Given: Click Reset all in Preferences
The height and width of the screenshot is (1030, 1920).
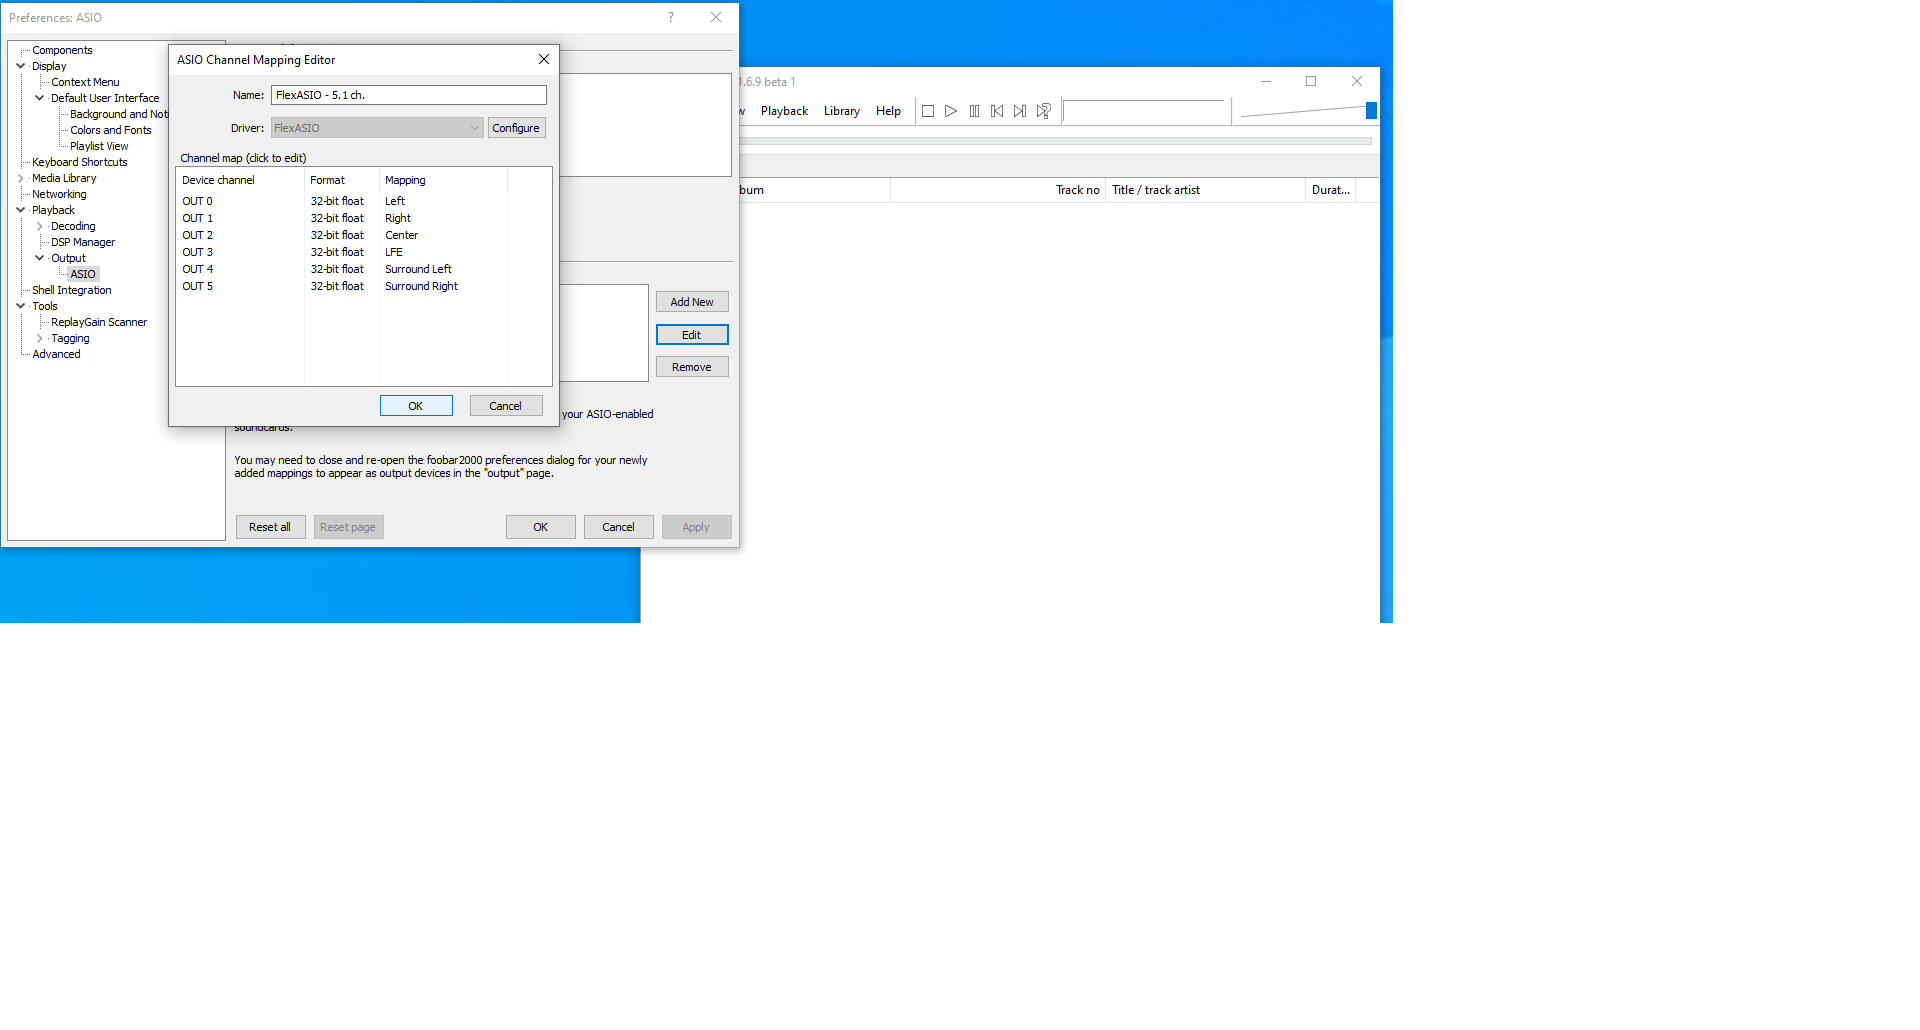Looking at the screenshot, I should 270,527.
